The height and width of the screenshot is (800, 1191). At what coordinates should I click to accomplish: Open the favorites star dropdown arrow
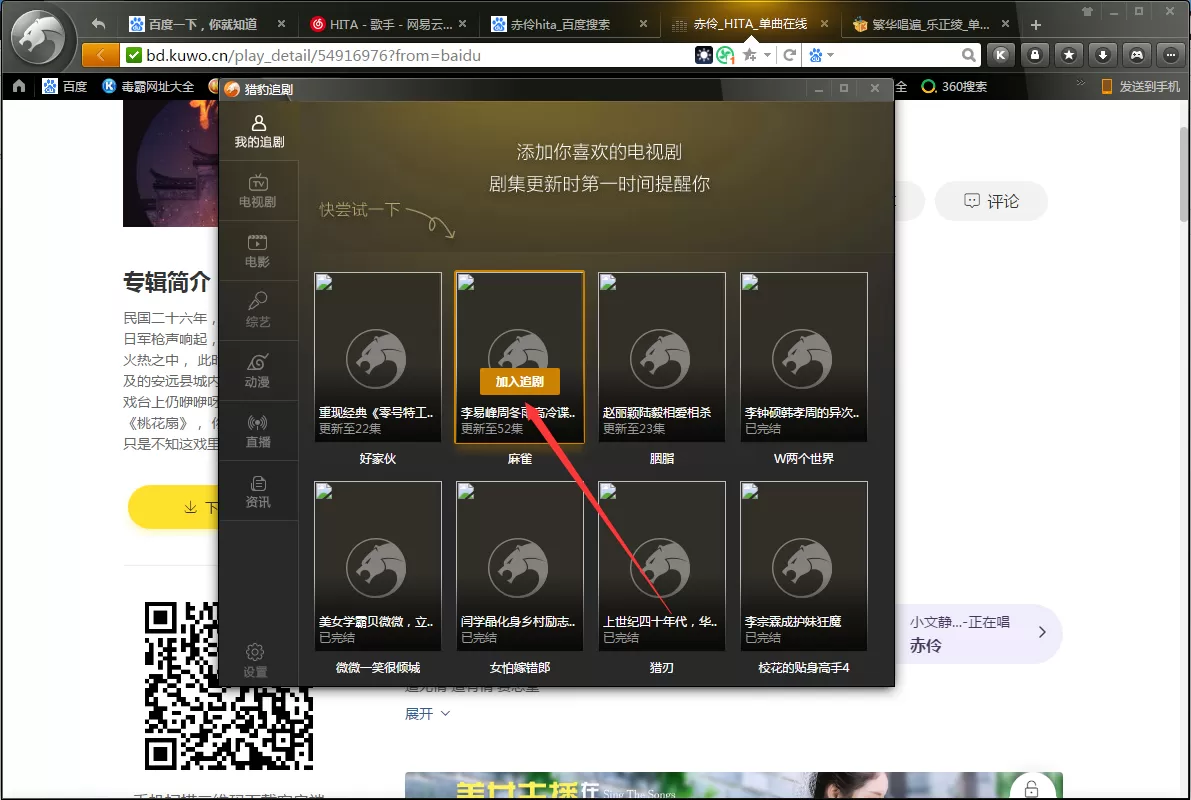(768, 55)
